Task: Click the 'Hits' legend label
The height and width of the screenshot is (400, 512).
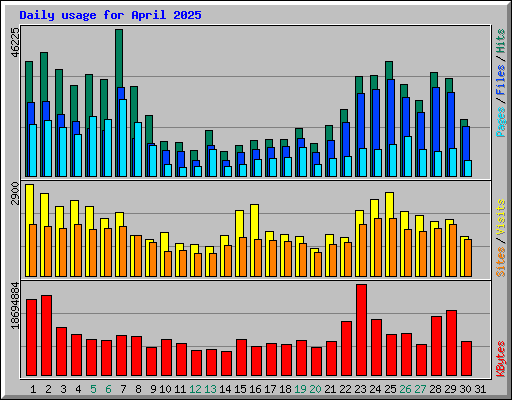Action: (501, 41)
